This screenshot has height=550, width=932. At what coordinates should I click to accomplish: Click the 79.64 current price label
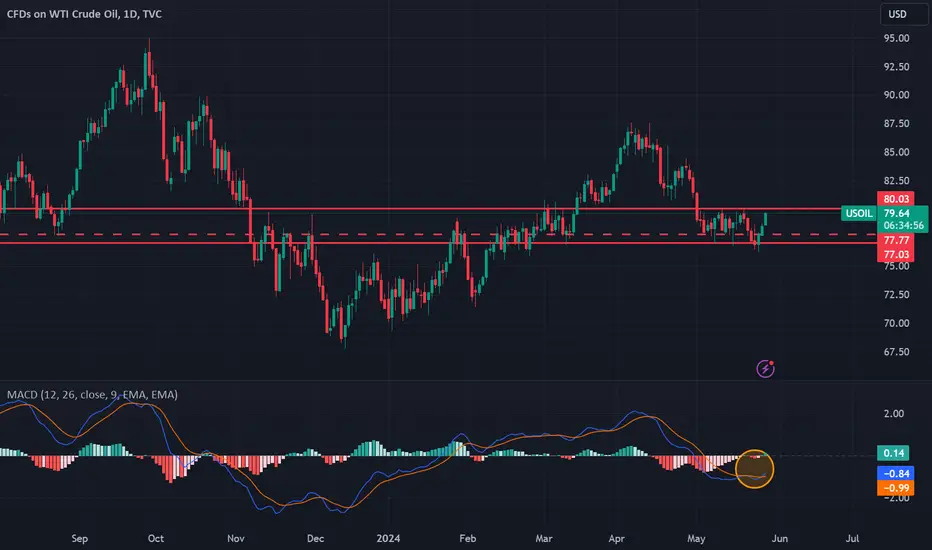896,213
